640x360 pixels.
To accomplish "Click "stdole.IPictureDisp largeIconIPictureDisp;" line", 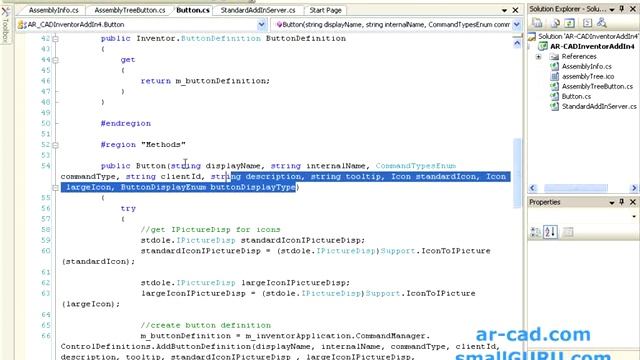I will 245,282.
